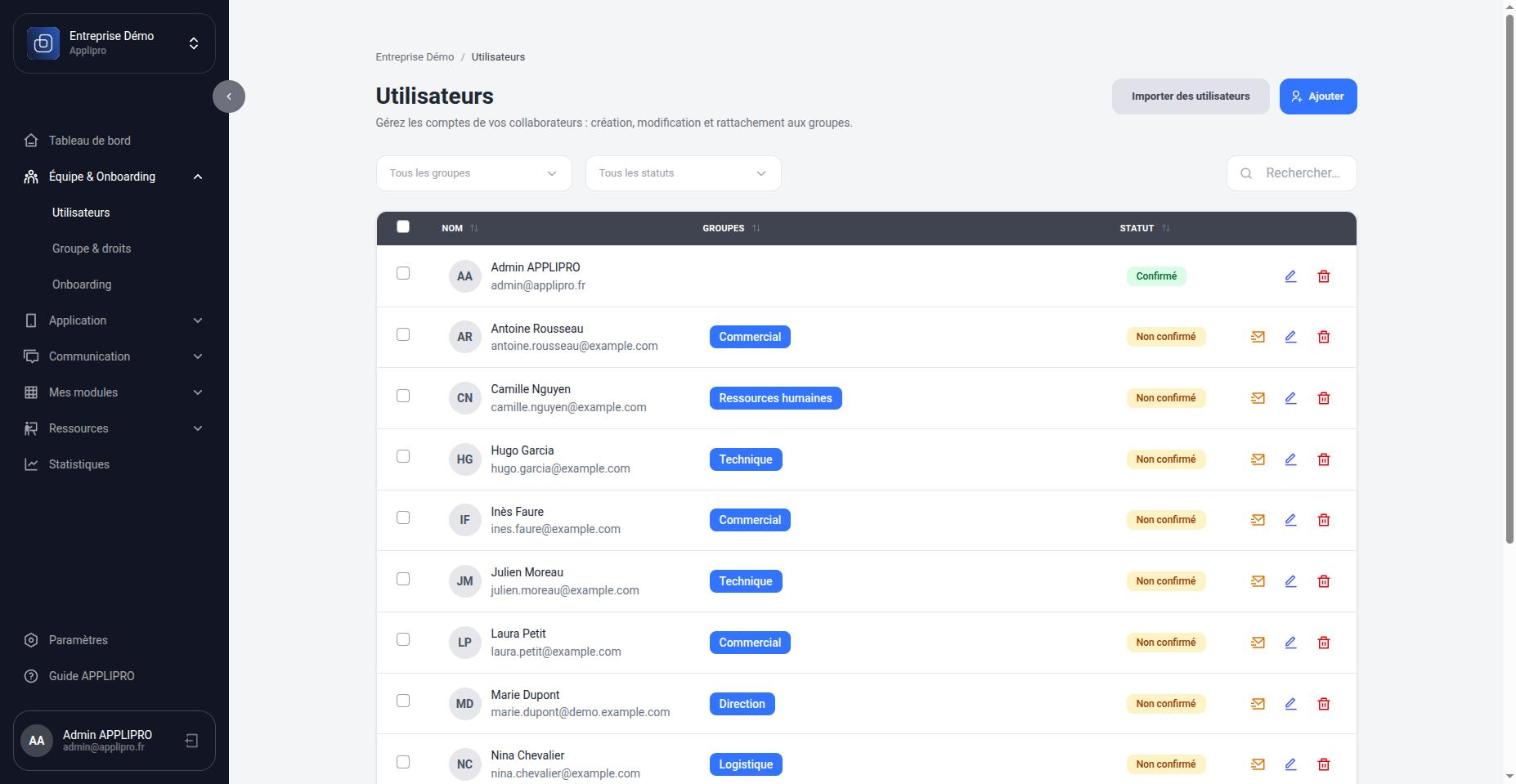
Task: Open the 'Tous les groupes' filter dropdown
Action: 474,173
